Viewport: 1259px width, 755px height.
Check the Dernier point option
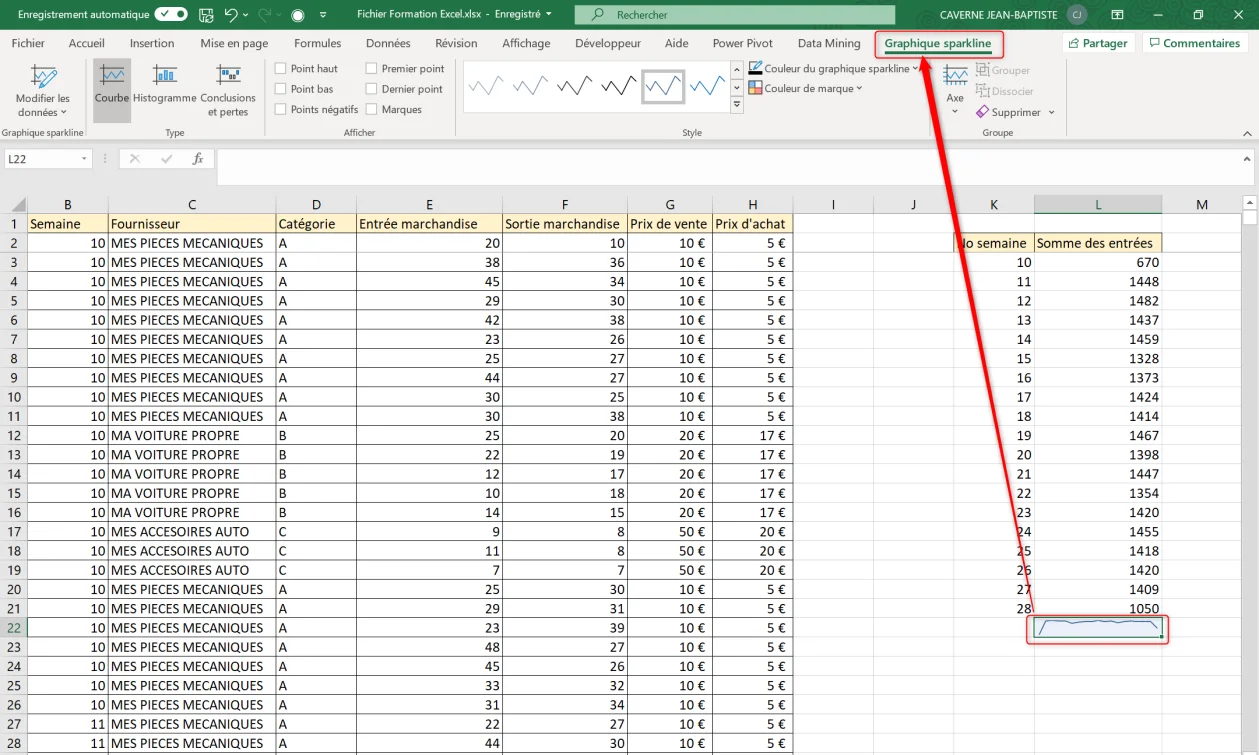[x=372, y=89]
